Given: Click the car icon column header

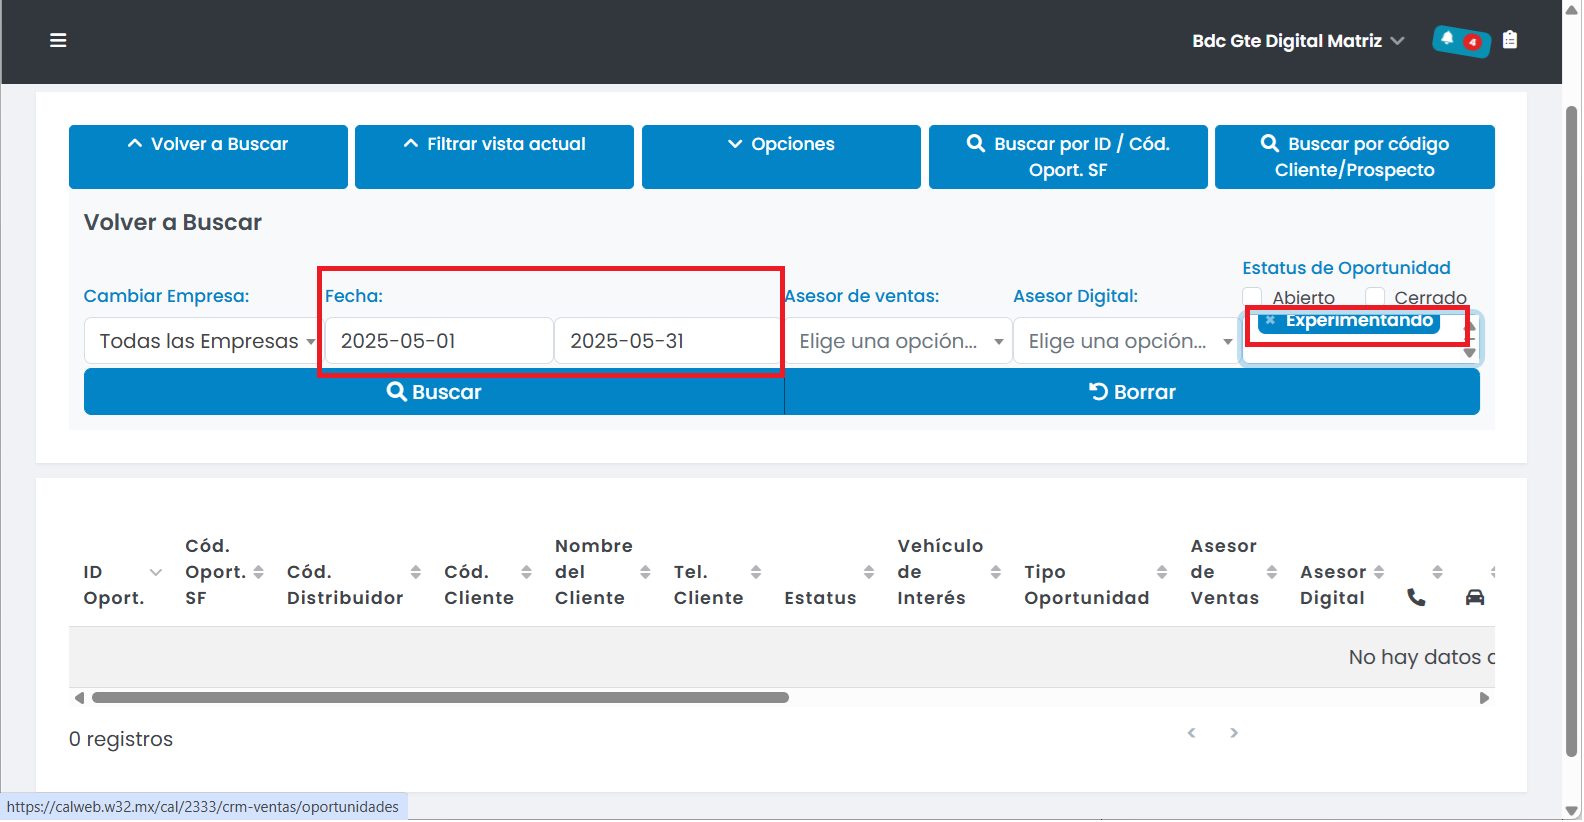Looking at the screenshot, I should [1475, 597].
